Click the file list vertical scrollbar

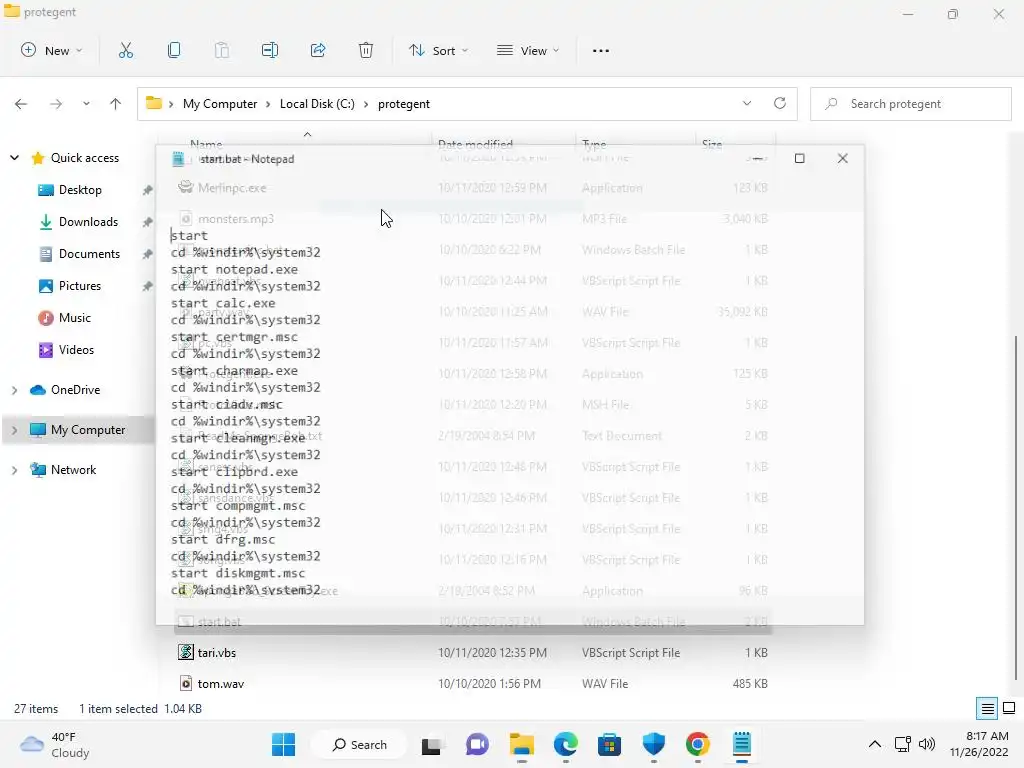click(x=1017, y=509)
